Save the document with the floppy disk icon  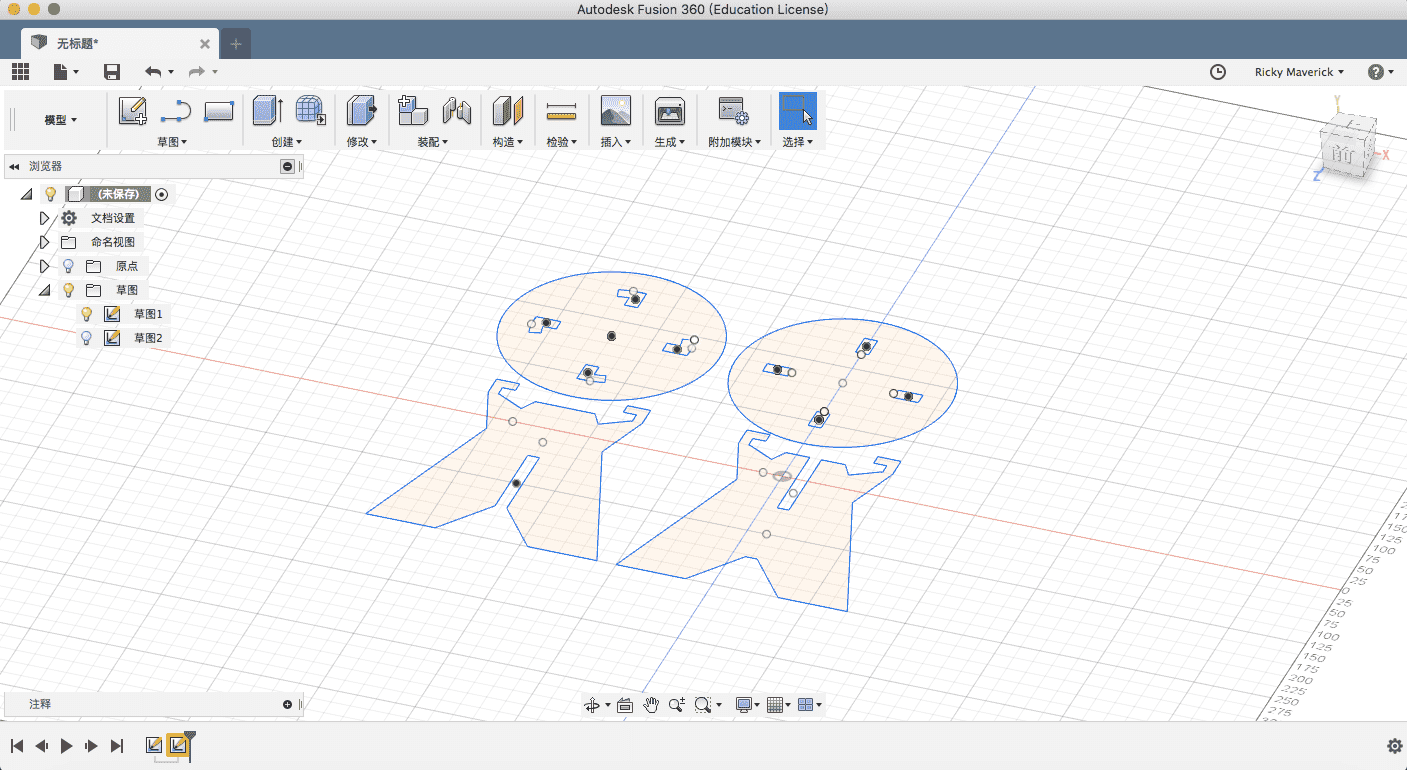click(x=112, y=71)
